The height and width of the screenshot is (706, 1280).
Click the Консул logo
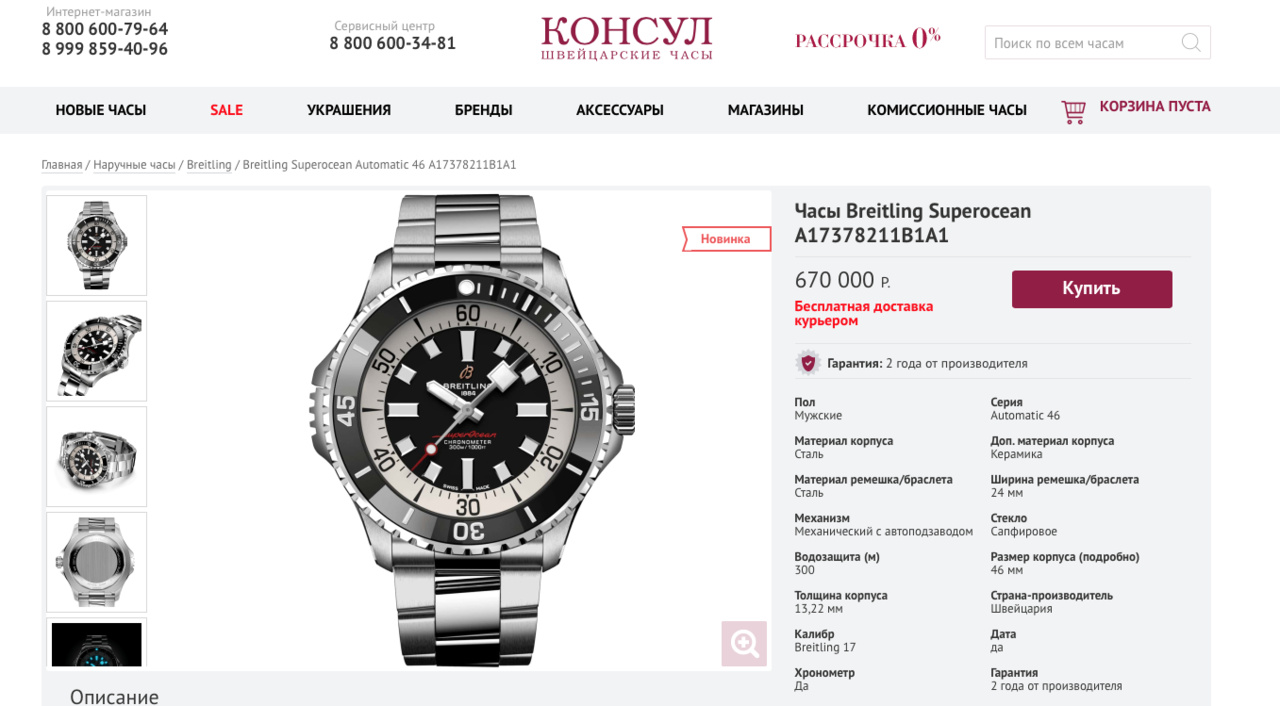627,40
